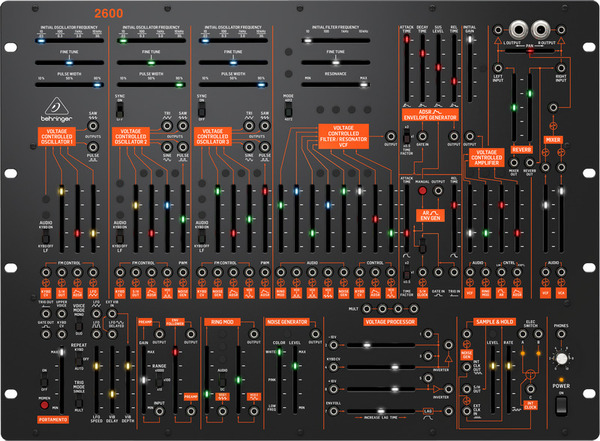The image size is (600, 441).
Task: Click the VCO 2 Pulse Width slider
Action: tap(151, 85)
